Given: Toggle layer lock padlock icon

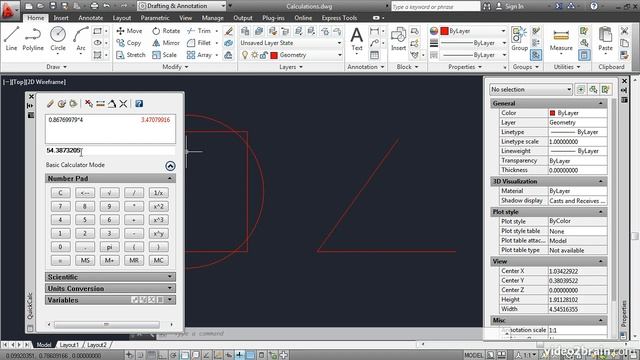Looking at the screenshot, I should [x=264, y=55].
